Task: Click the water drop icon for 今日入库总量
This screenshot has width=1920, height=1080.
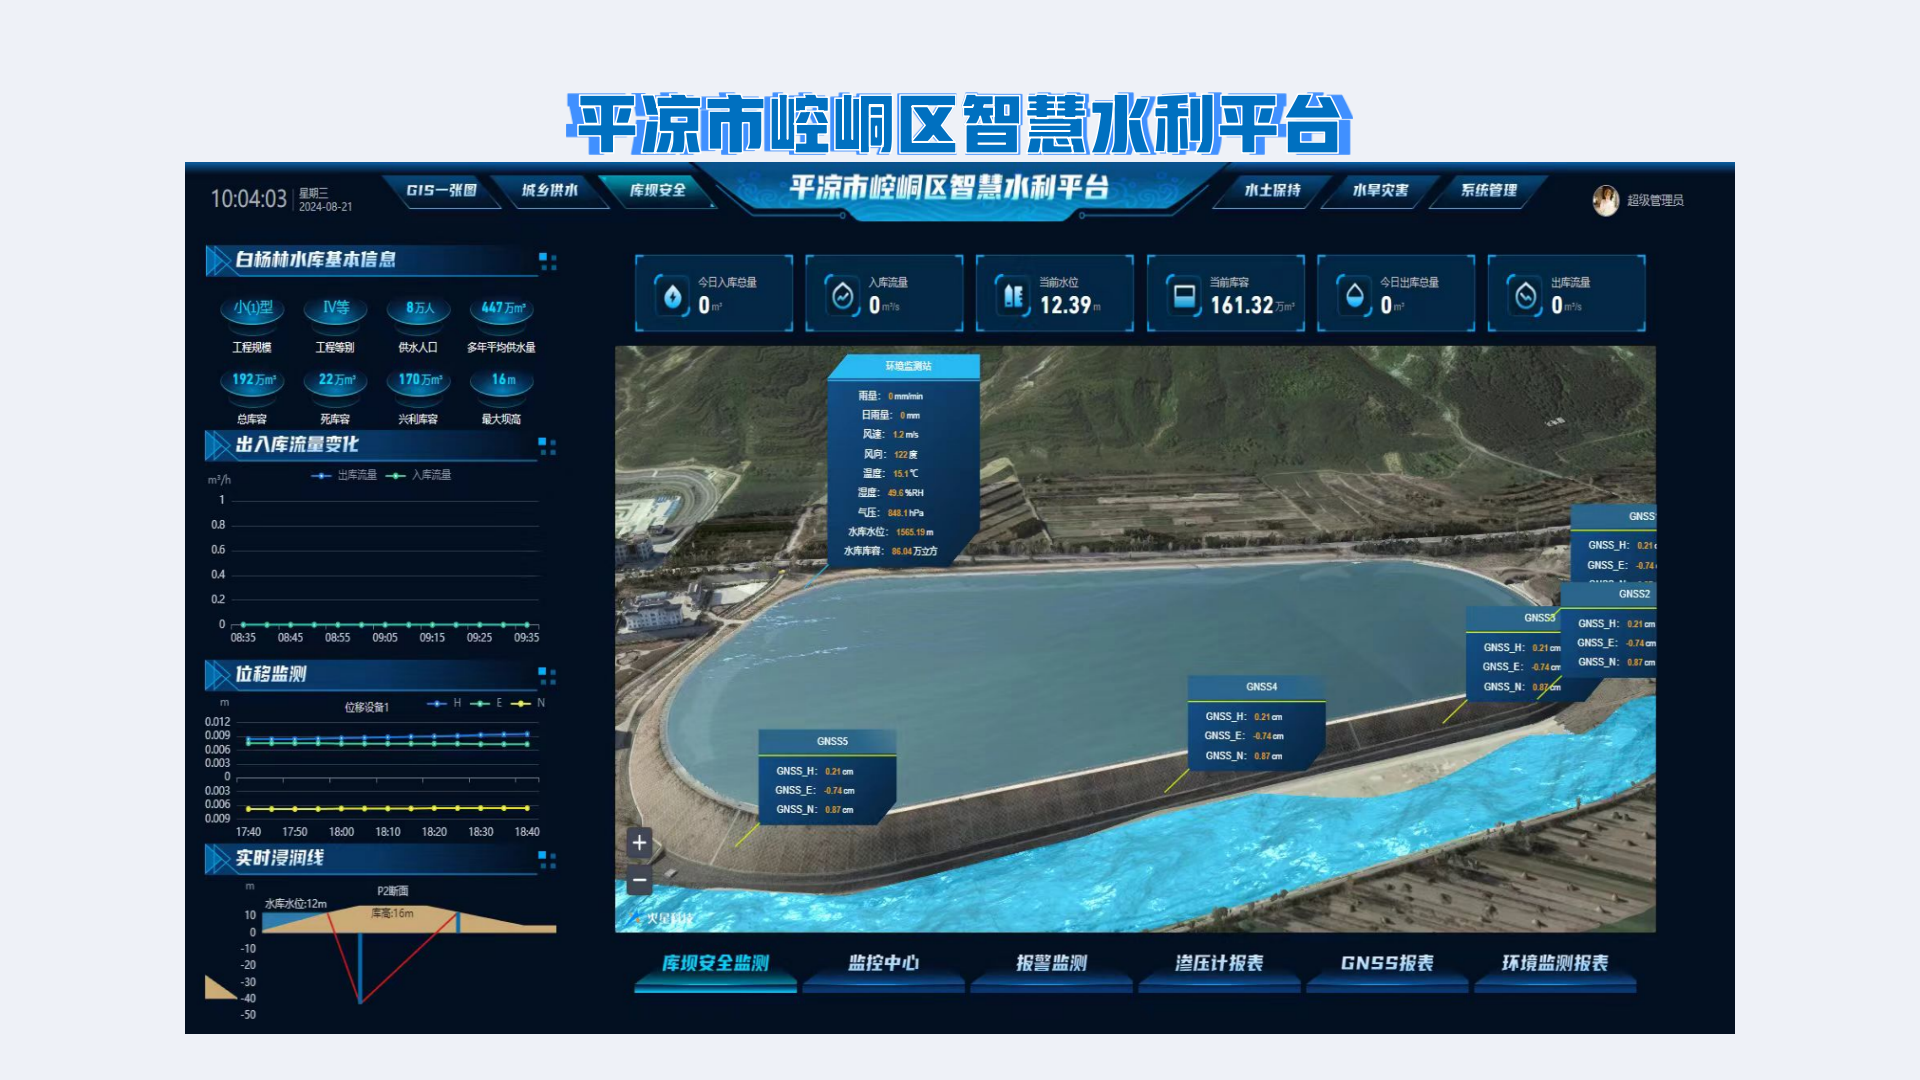Action: tap(672, 295)
